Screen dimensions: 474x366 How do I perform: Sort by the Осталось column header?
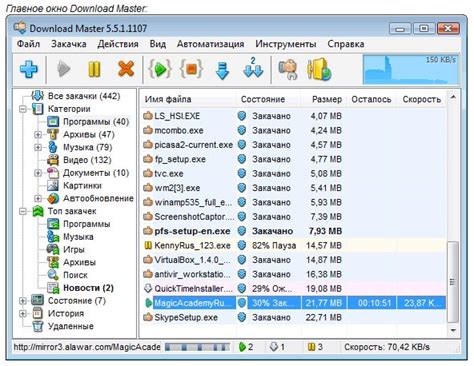pos(371,99)
